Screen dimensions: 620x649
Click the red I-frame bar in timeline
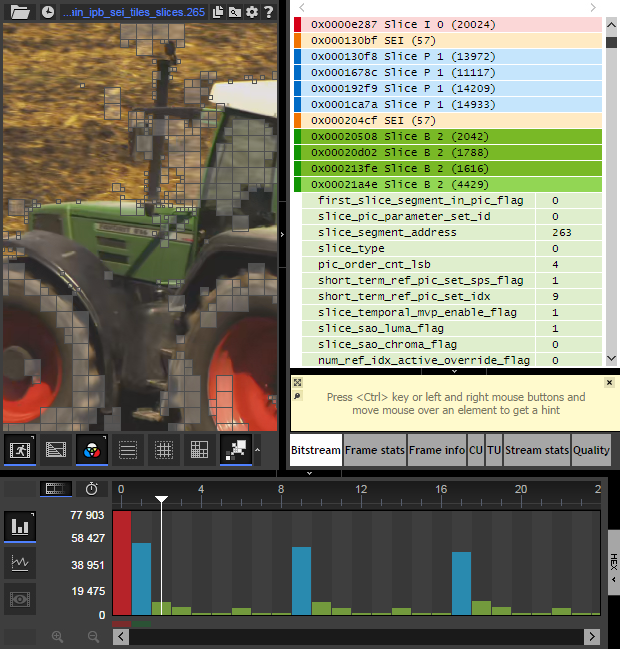122,563
